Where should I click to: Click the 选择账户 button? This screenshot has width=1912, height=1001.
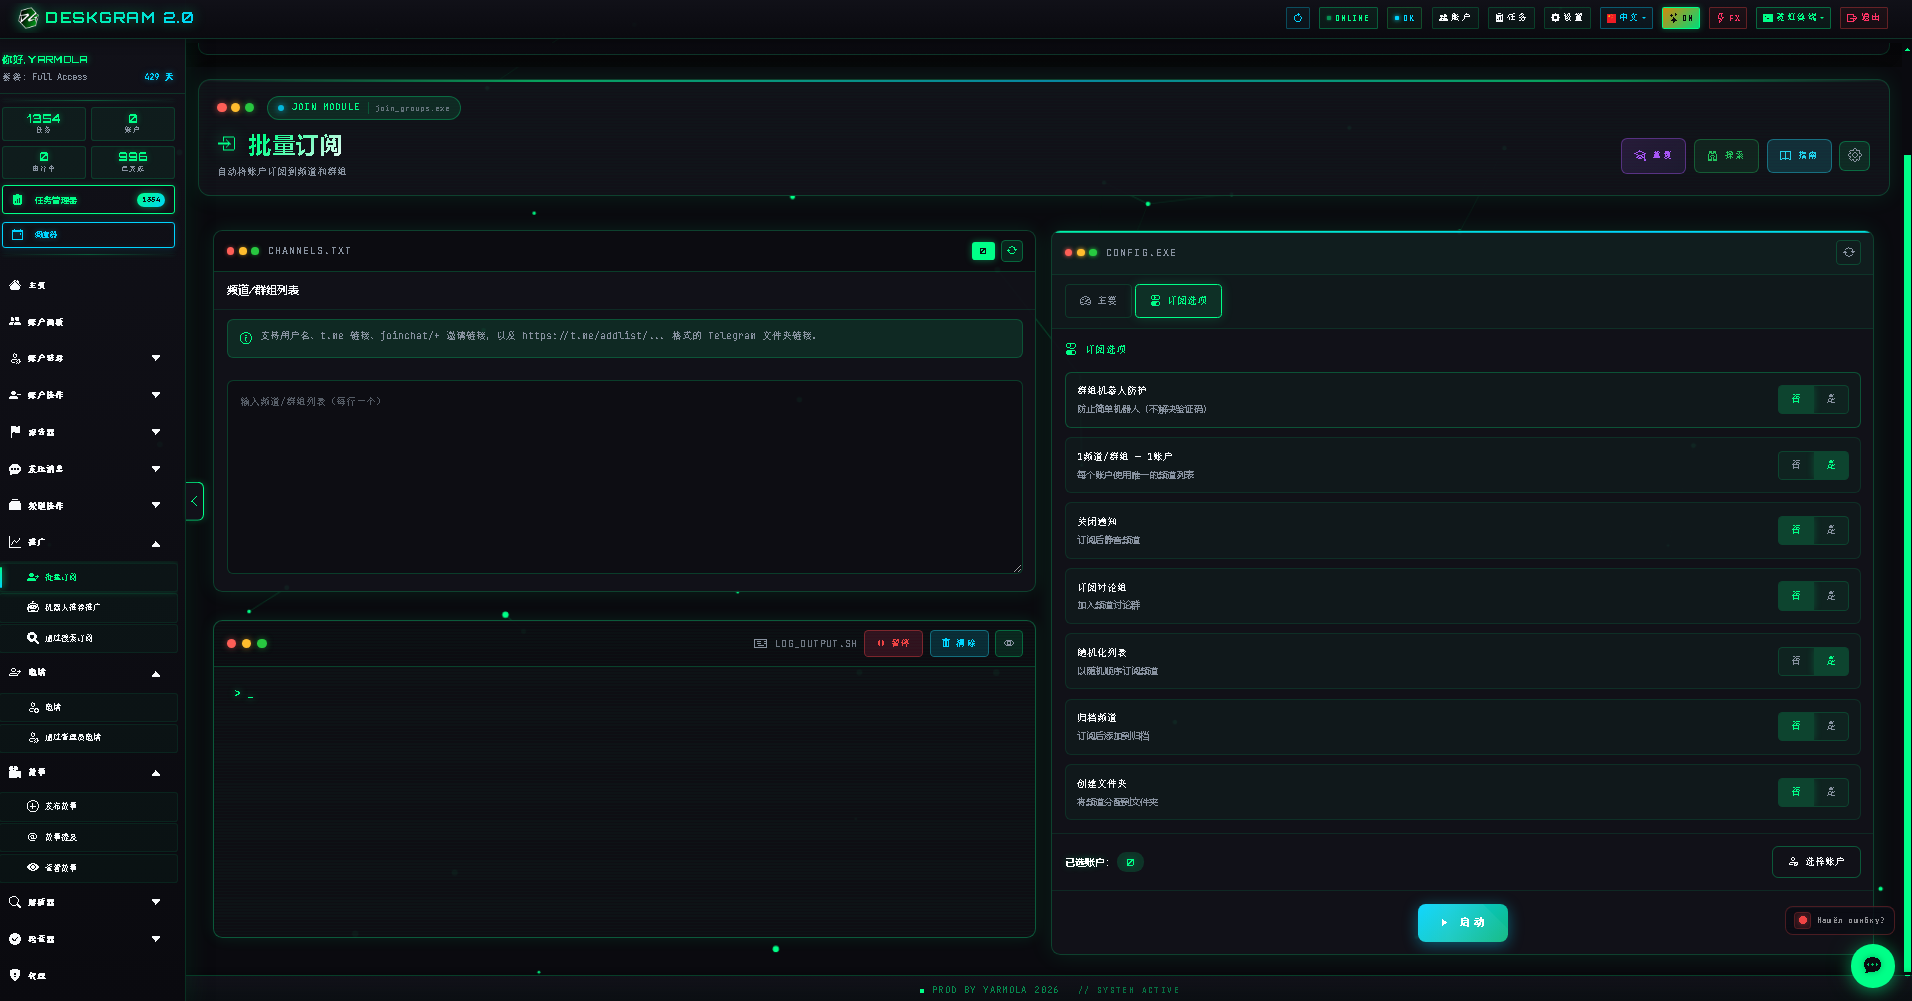(1816, 862)
